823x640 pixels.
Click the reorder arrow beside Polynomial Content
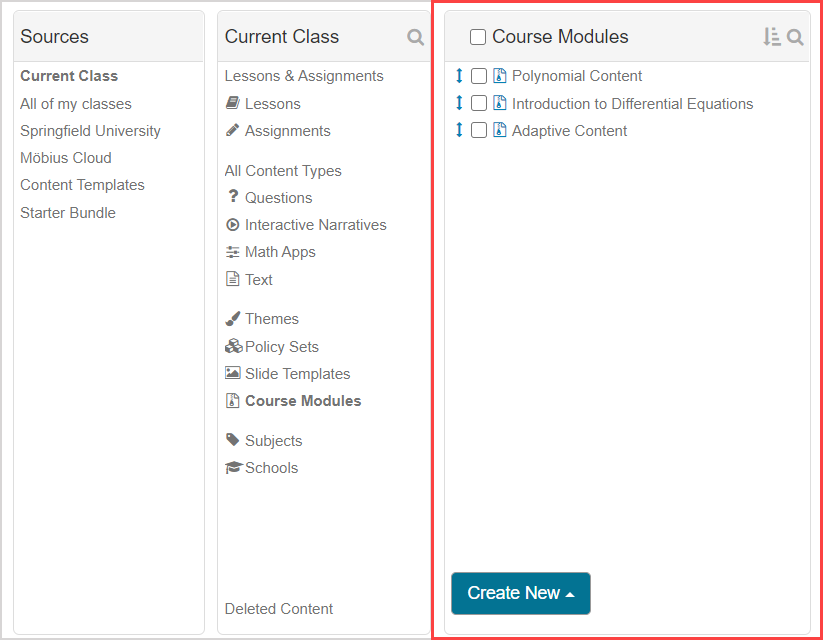coord(459,76)
